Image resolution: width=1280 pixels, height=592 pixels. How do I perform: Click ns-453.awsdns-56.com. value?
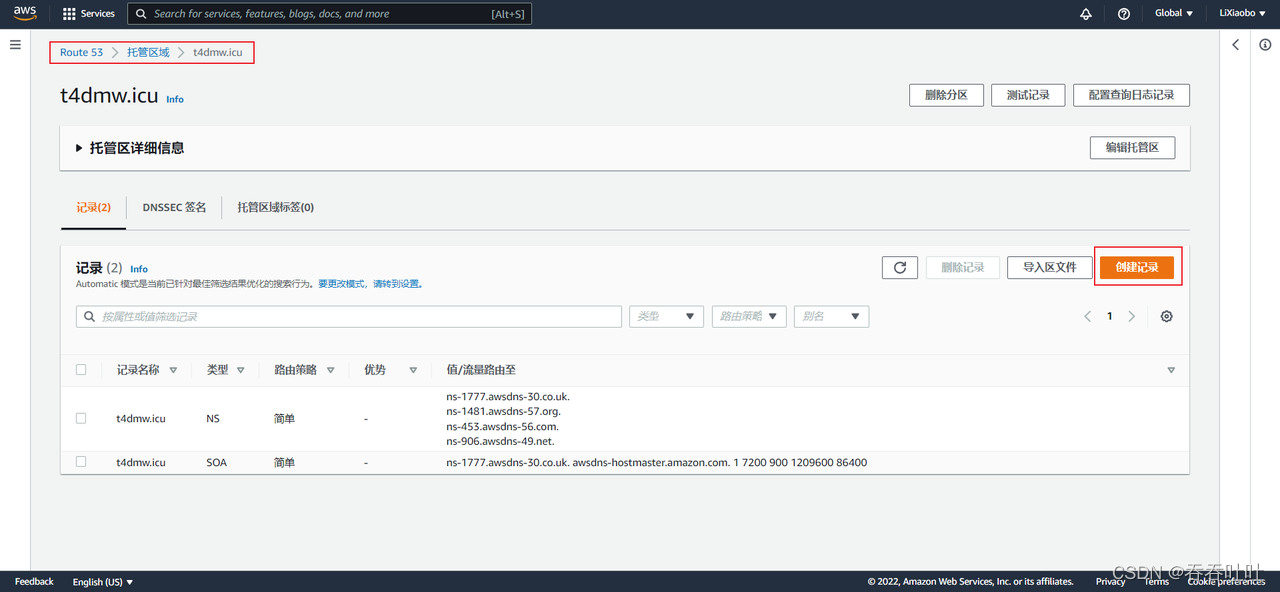pyautogui.click(x=502, y=426)
